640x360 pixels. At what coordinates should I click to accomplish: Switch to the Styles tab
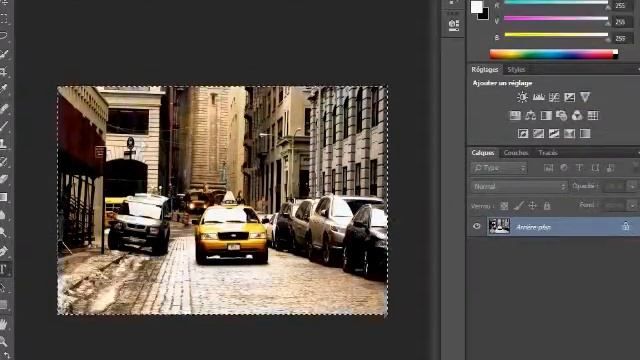coord(516,69)
